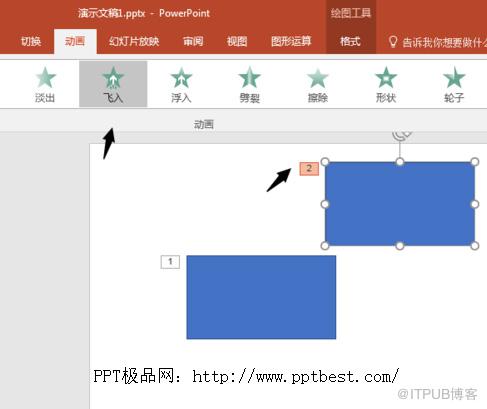Viewport: 487px width, 409px height.
Task: Select the 飞入 fly-in animation
Action: tap(113, 84)
